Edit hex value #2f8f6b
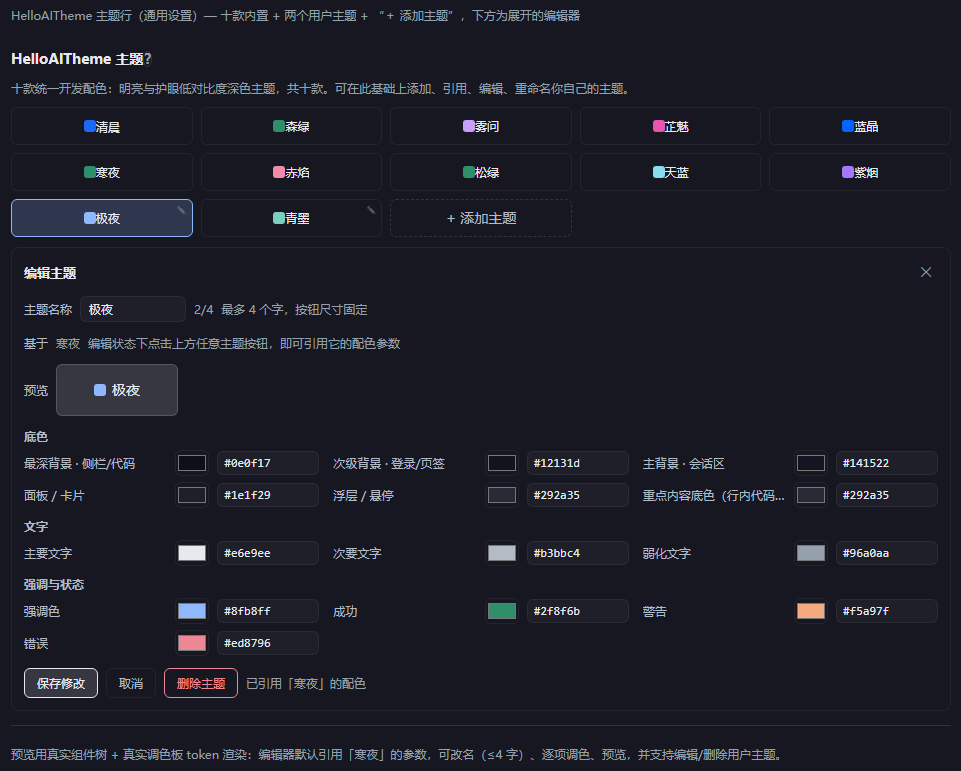Screen dimensions: 961x771 (577, 611)
